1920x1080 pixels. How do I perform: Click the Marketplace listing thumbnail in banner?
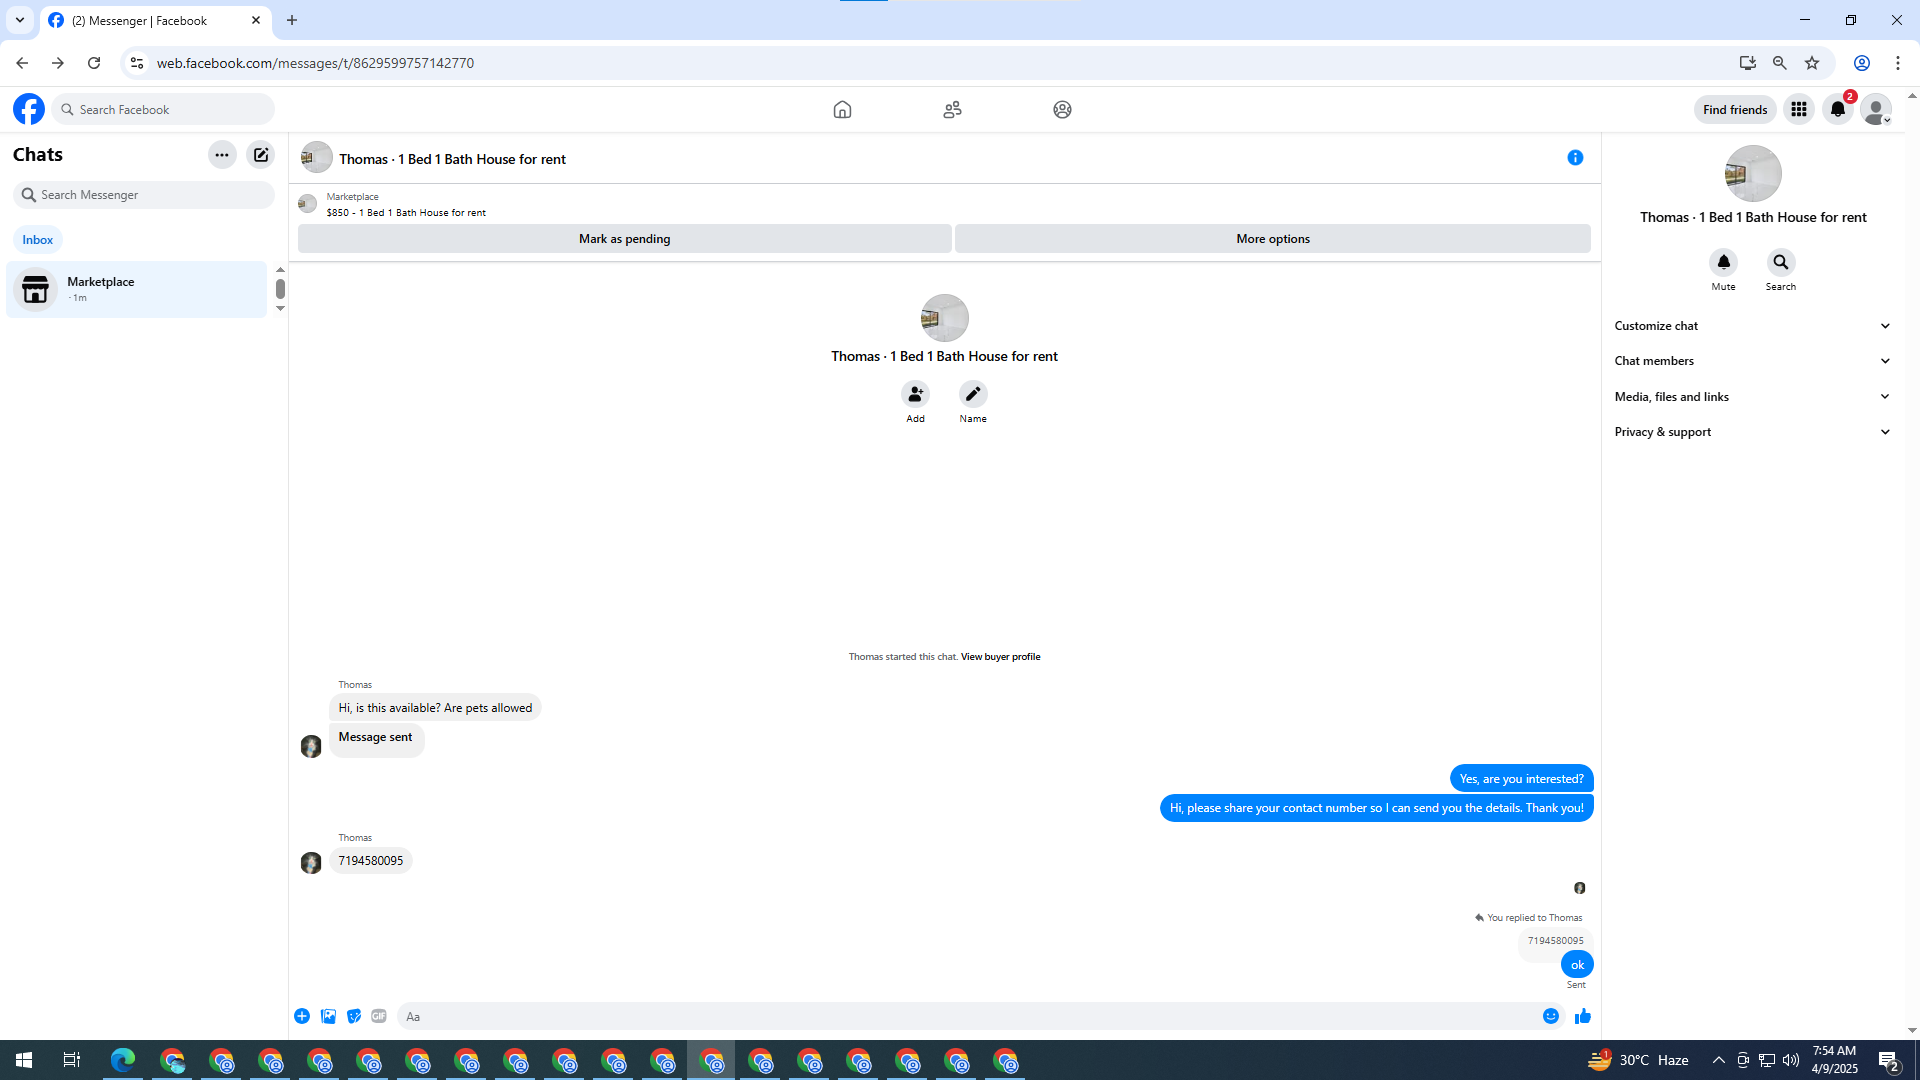tap(308, 204)
